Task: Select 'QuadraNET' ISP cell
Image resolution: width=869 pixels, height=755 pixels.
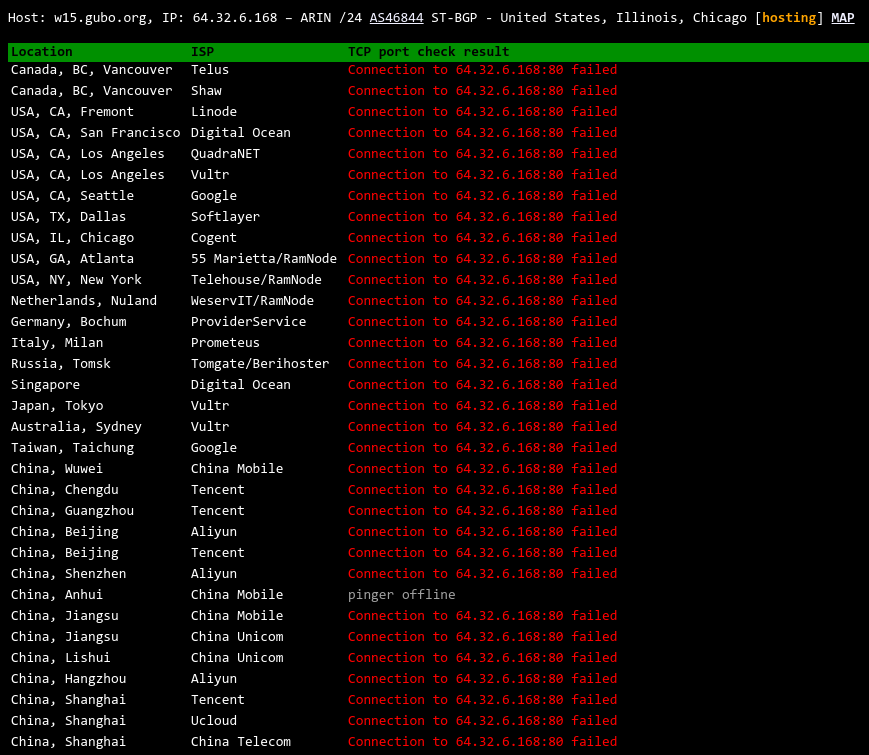Action: pyautogui.click(x=225, y=154)
